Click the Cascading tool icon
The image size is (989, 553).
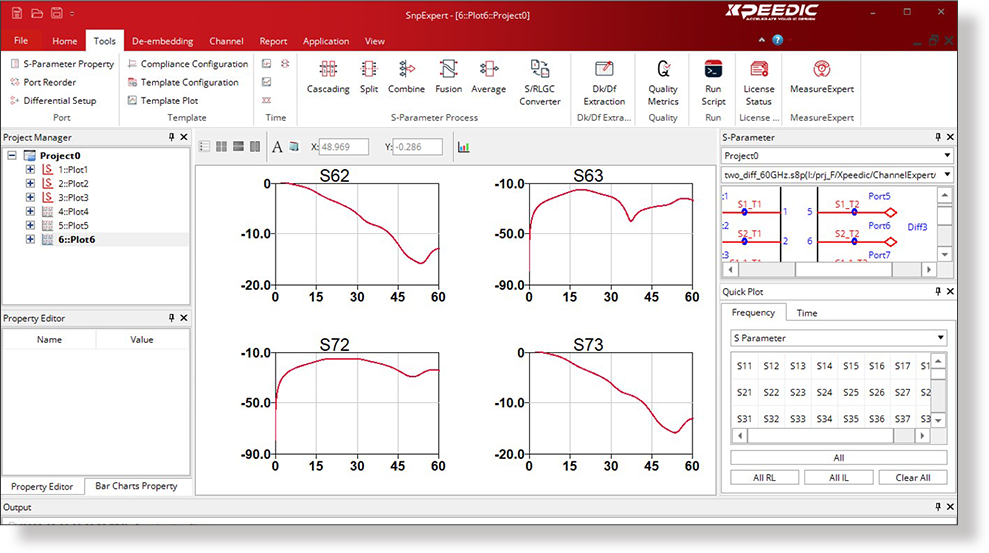(327, 69)
